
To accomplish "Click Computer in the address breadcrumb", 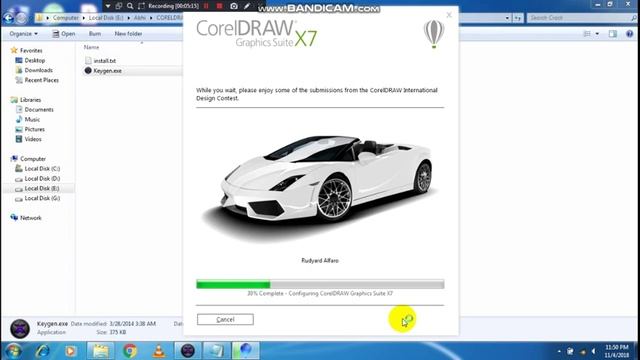I will 65,18.
